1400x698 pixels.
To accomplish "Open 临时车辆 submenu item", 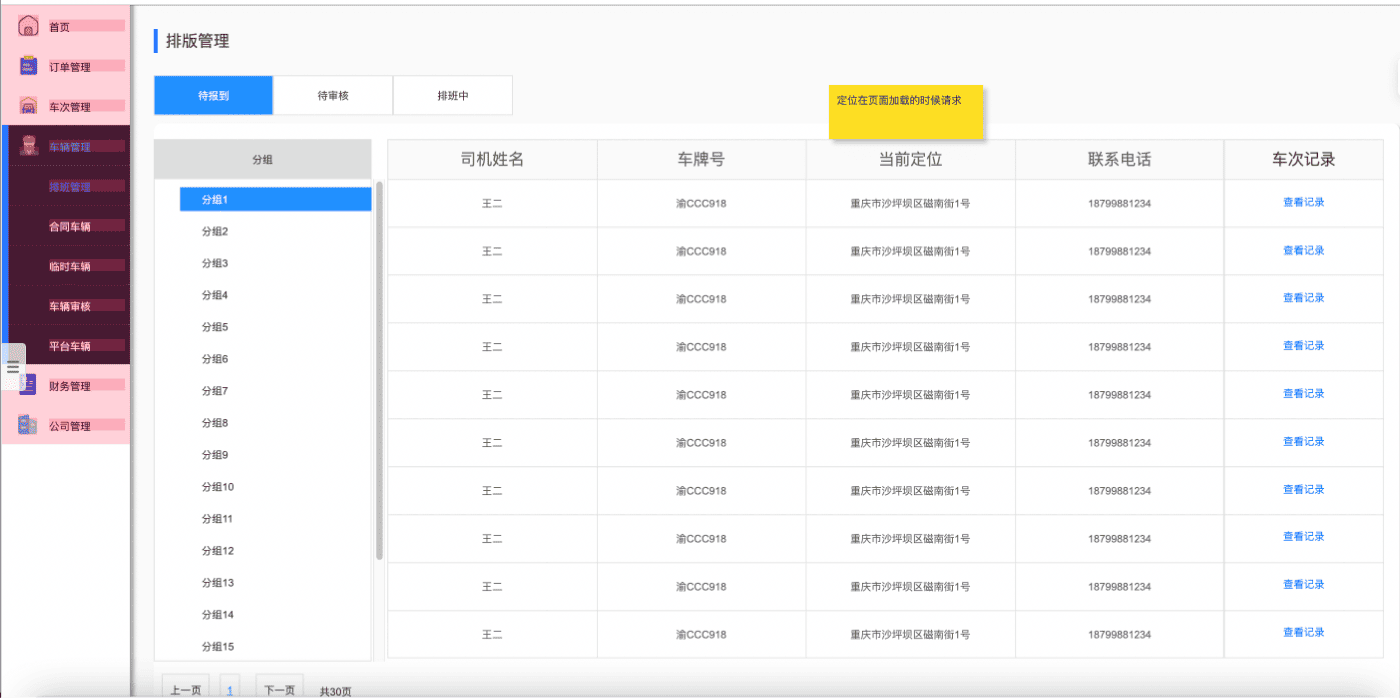I will click(x=70, y=267).
